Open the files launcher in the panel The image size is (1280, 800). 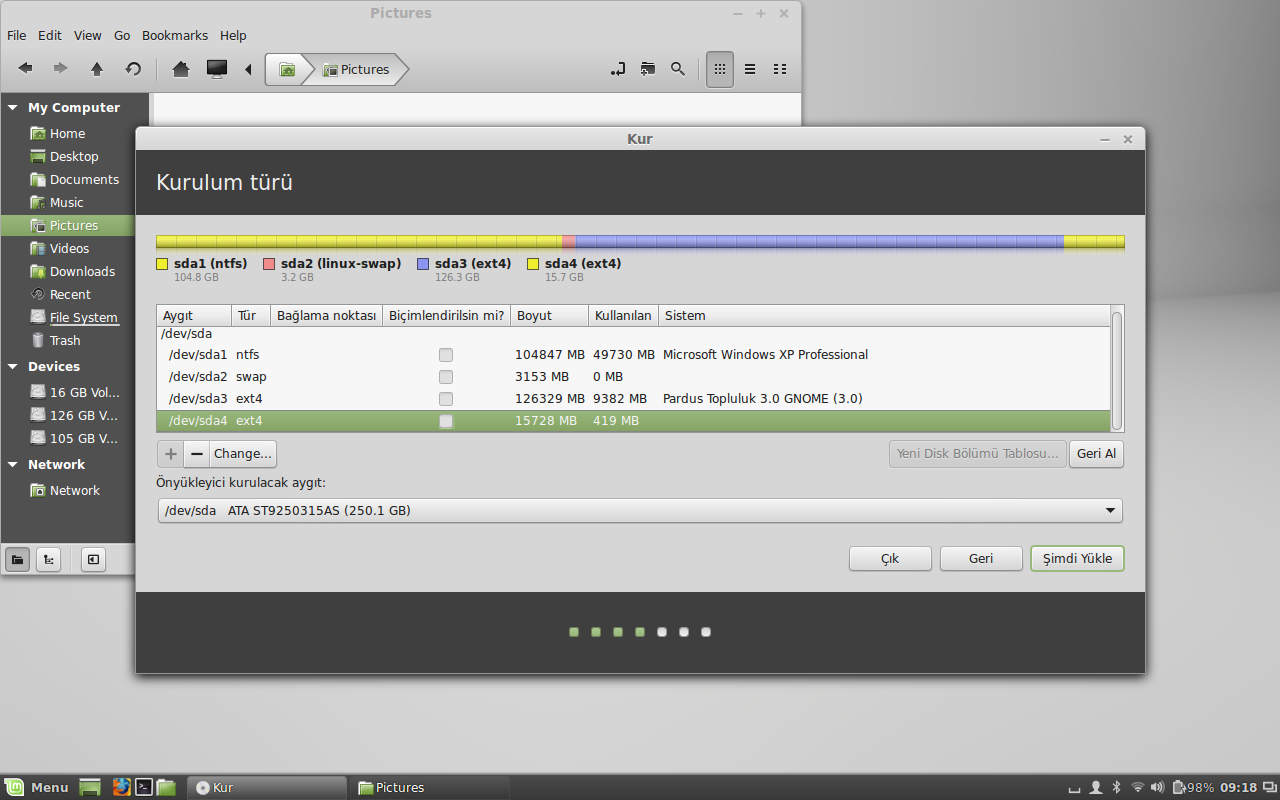[x=166, y=787]
